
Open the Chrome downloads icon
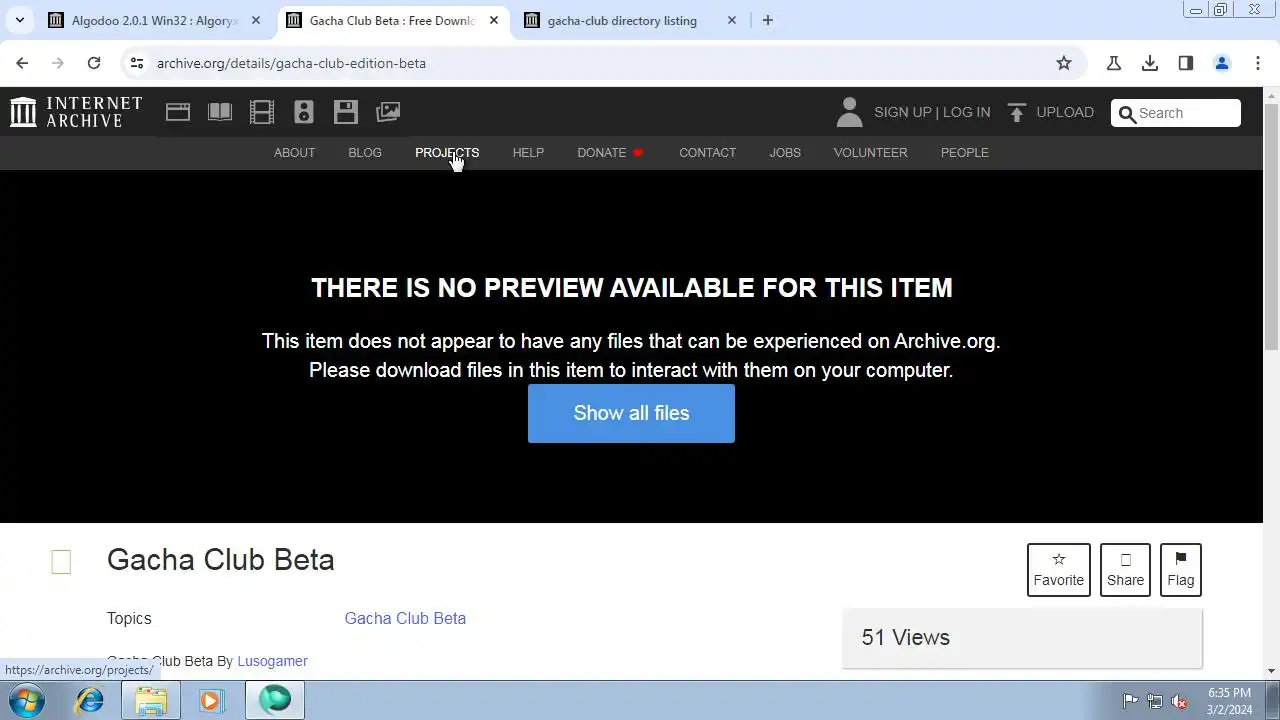(1150, 63)
